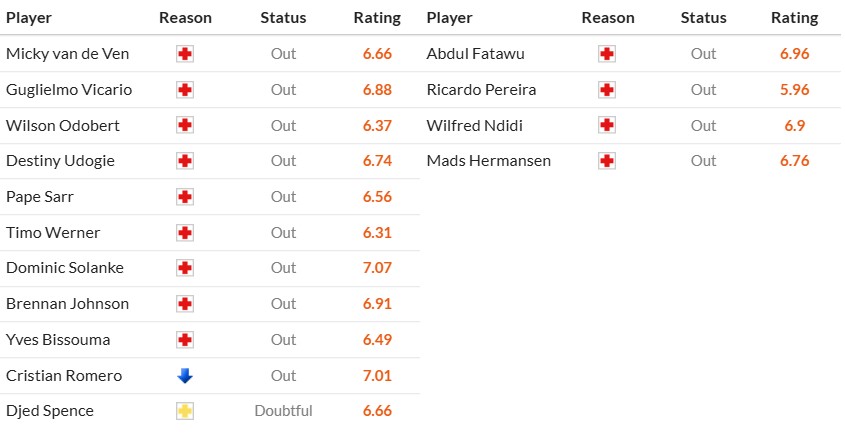Click the injury icon next to Abdul Fatawu
Viewport: 845px width, 435px height.
tap(607, 54)
